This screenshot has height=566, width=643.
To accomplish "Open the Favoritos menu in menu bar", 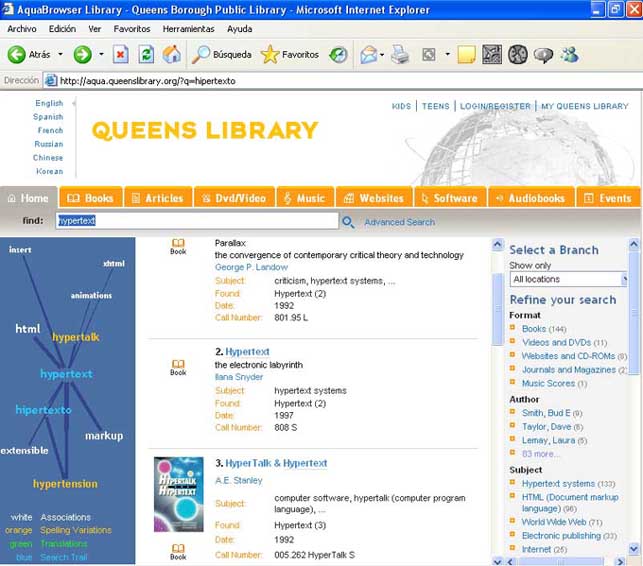I will coord(132,29).
